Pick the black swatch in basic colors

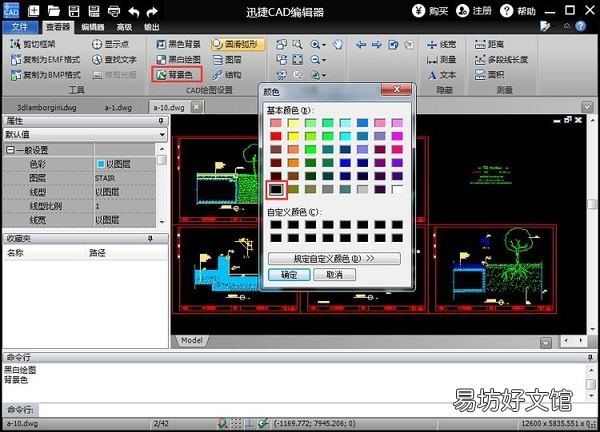point(276,189)
